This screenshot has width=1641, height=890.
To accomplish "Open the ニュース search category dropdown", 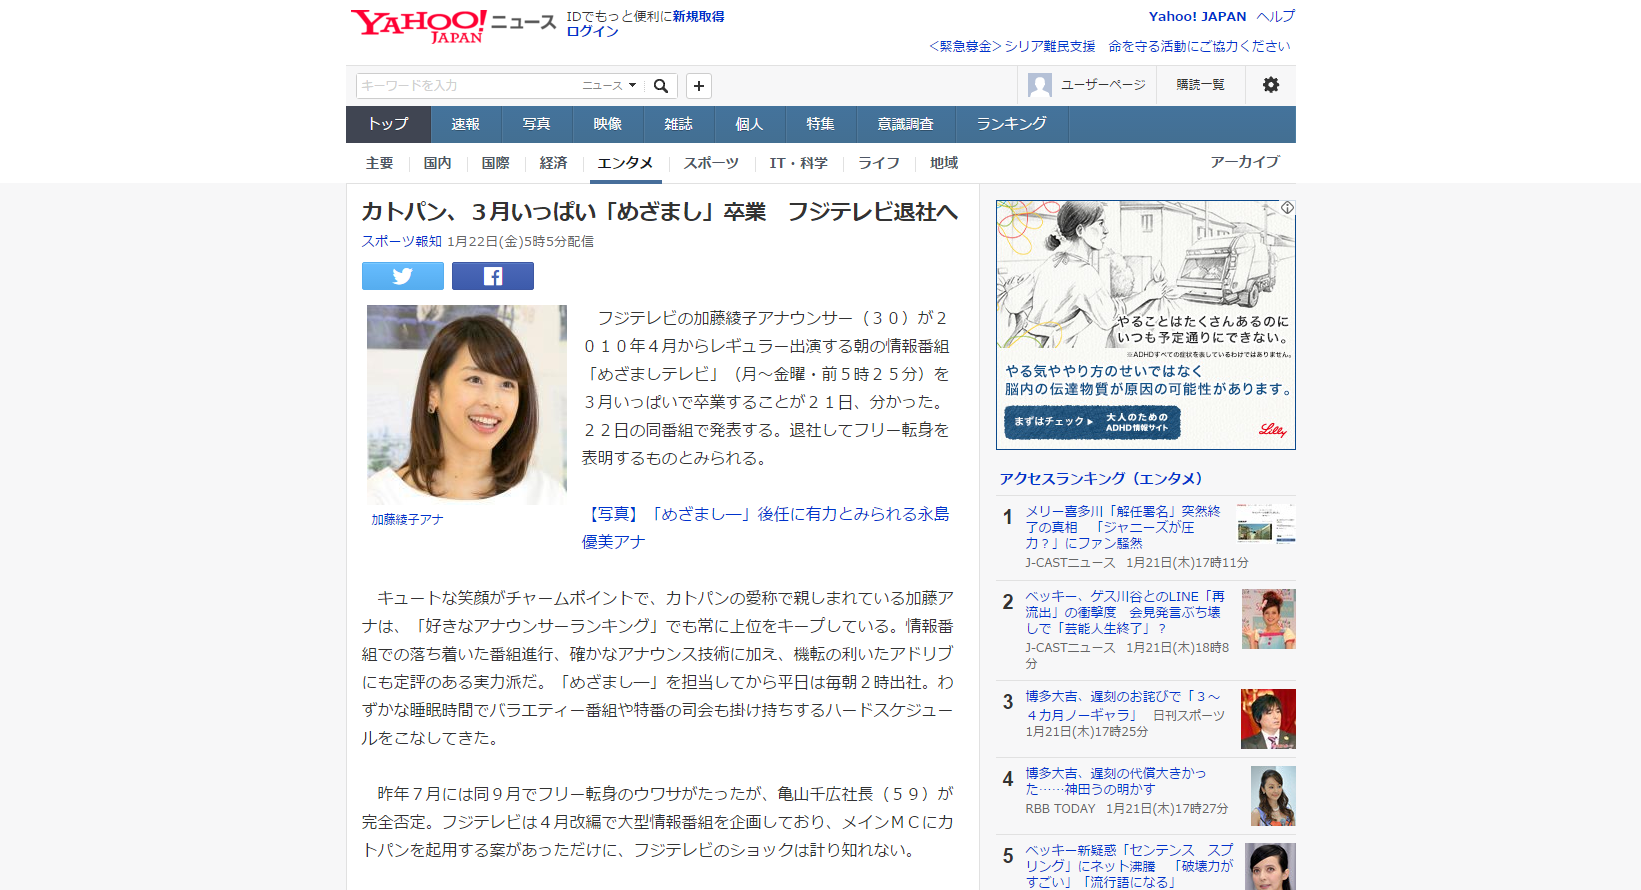I will (x=610, y=86).
